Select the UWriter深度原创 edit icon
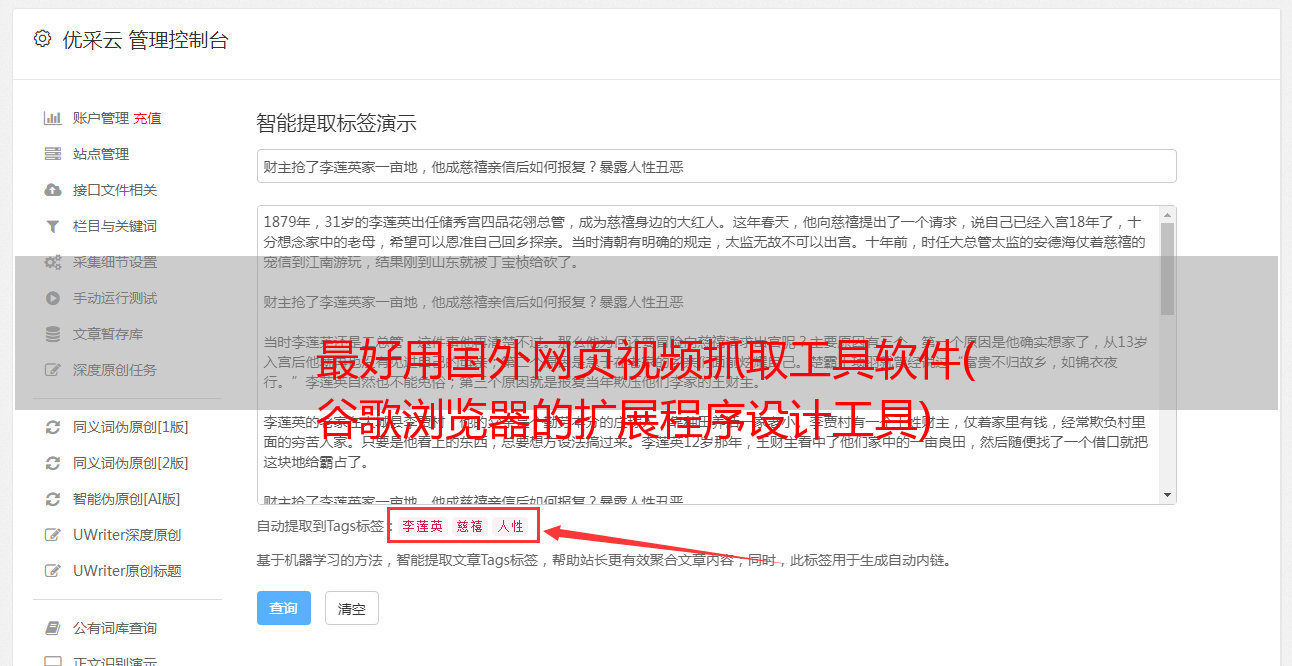The width and height of the screenshot is (1292, 666). coord(53,535)
